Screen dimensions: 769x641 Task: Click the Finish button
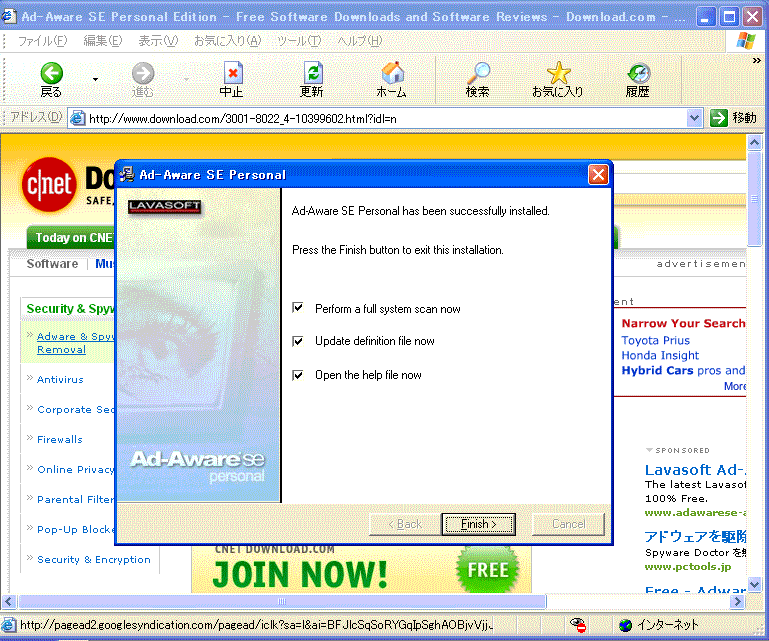[479, 524]
